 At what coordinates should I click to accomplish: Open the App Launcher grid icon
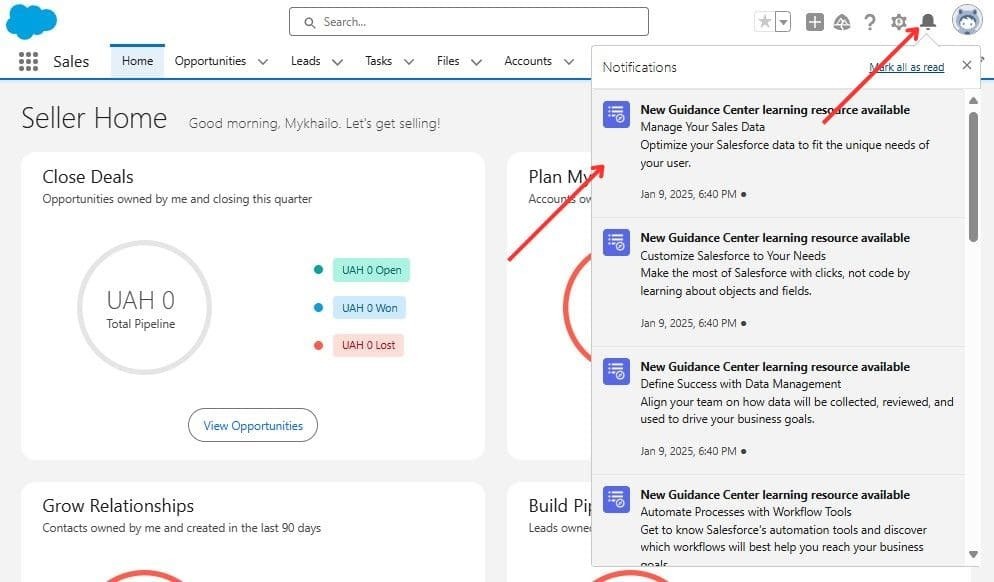coord(29,61)
